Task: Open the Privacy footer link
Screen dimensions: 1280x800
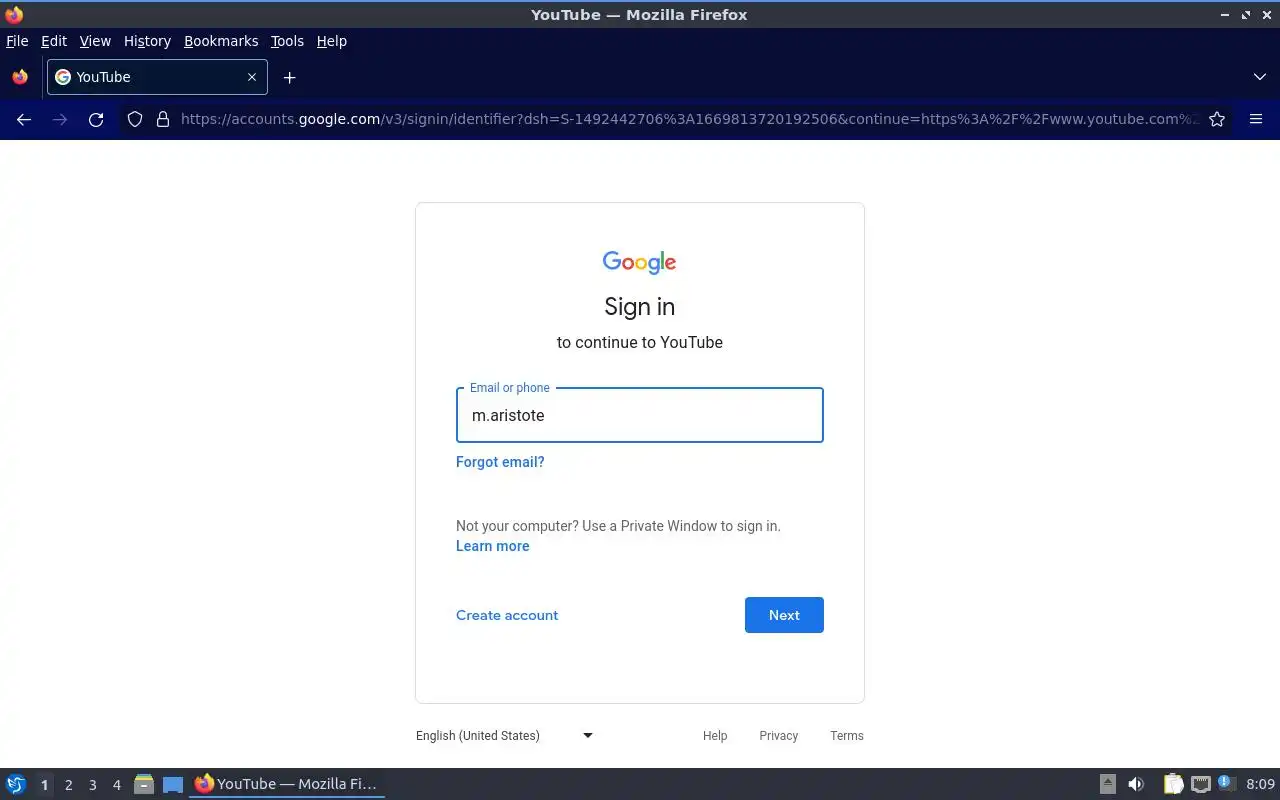Action: [778, 735]
